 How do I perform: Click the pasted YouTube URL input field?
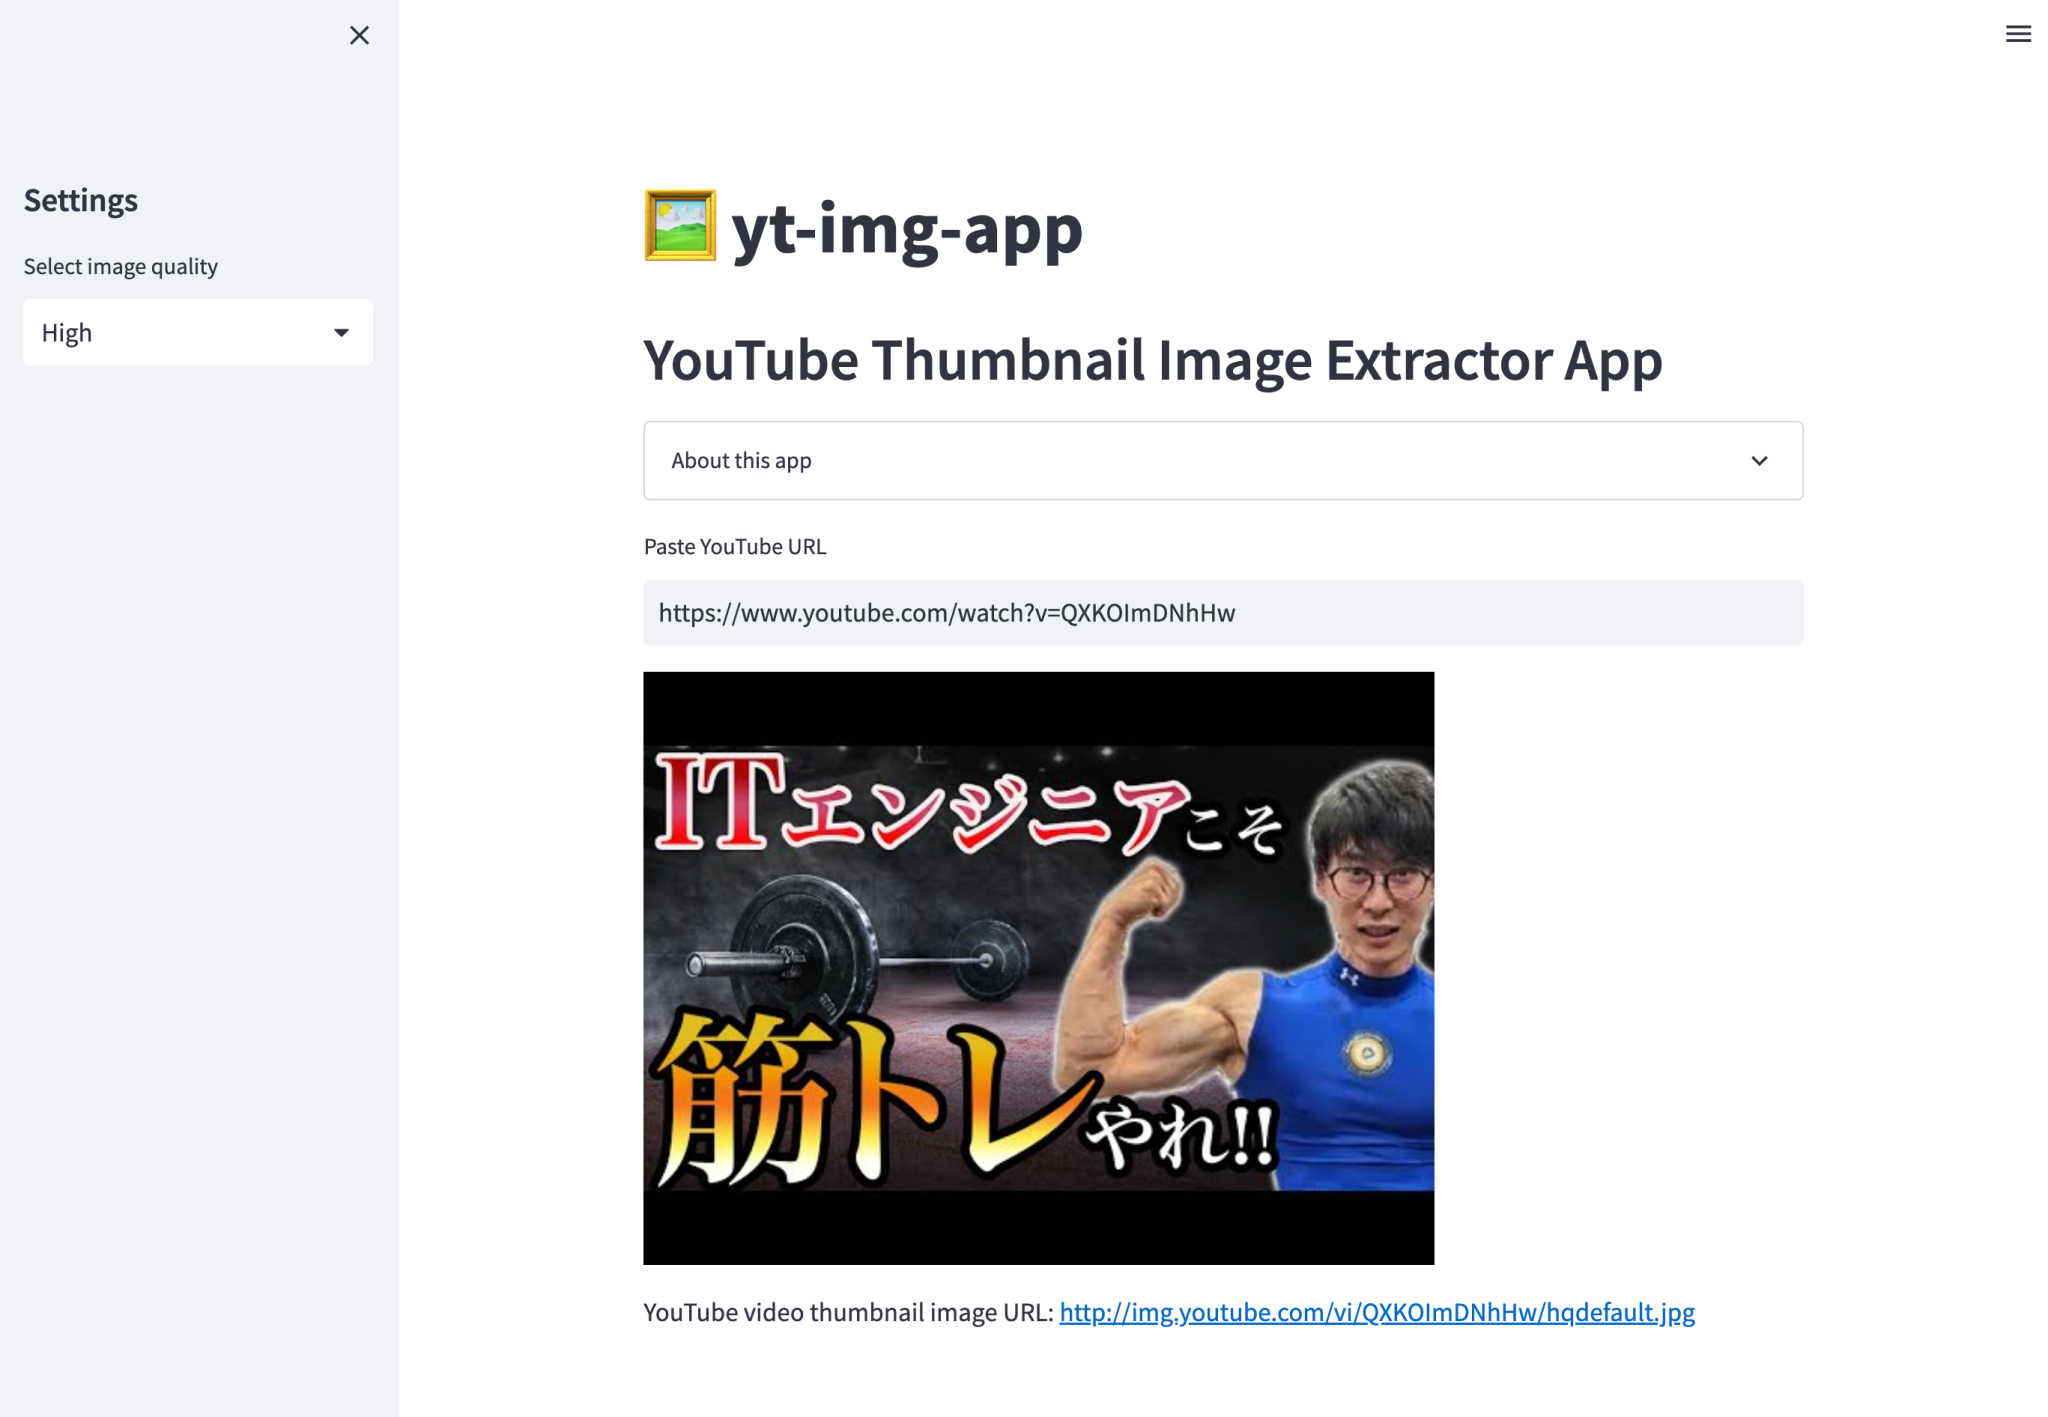click(x=1222, y=613)
